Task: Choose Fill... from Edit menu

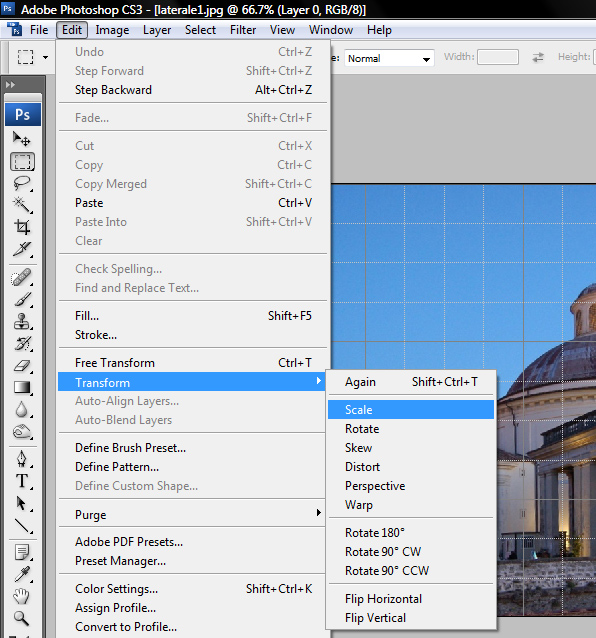Action: click(x=193, y=316)
